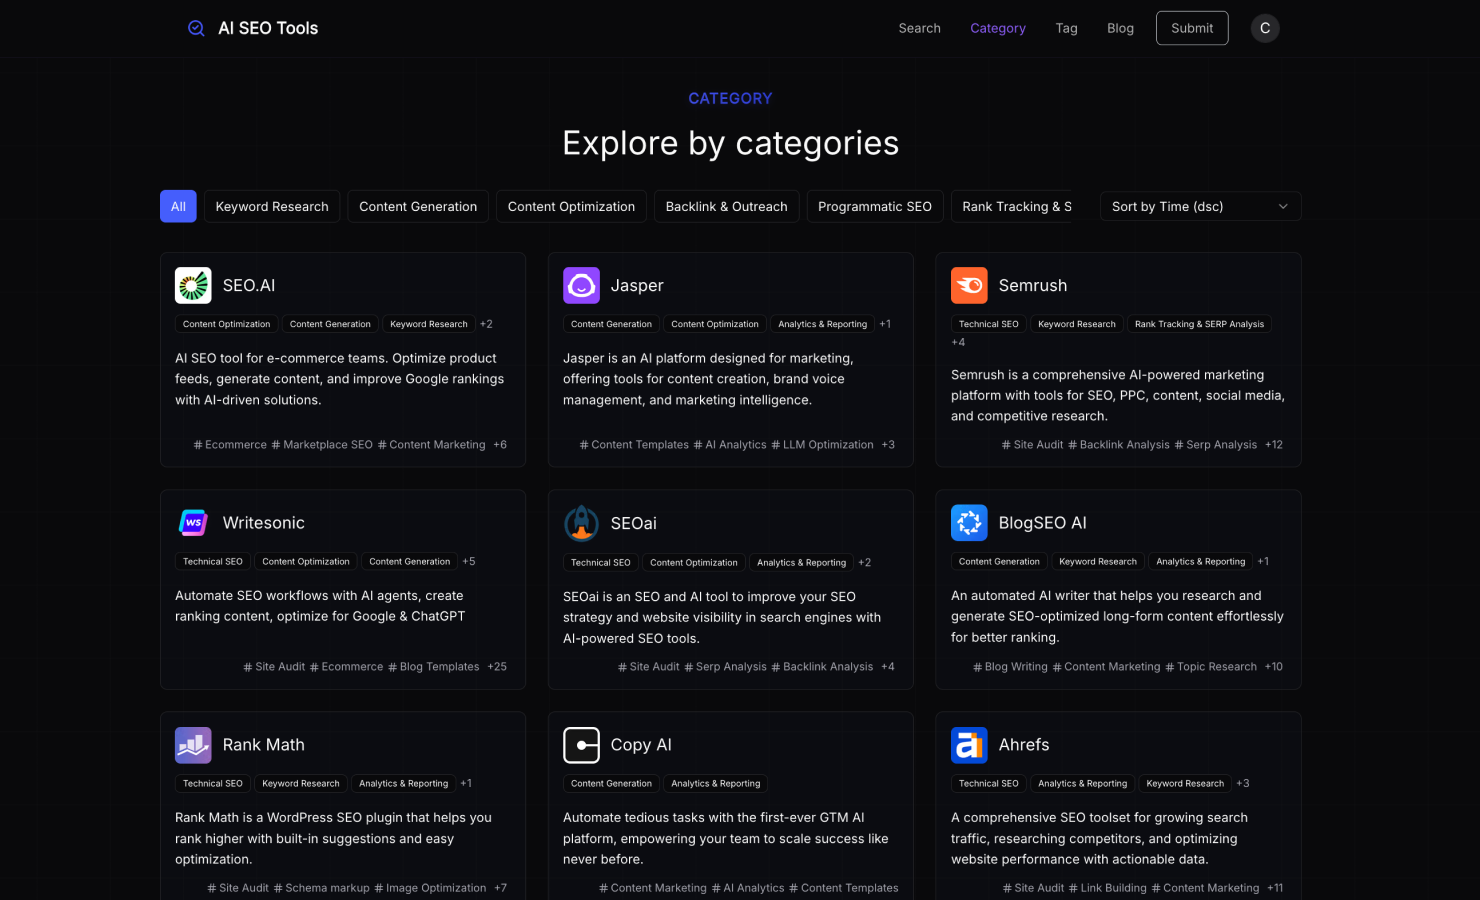1480x900 pixels.
Task: Click #LLM Optimization hashtag on Jasper card
Action: point(822,445)
